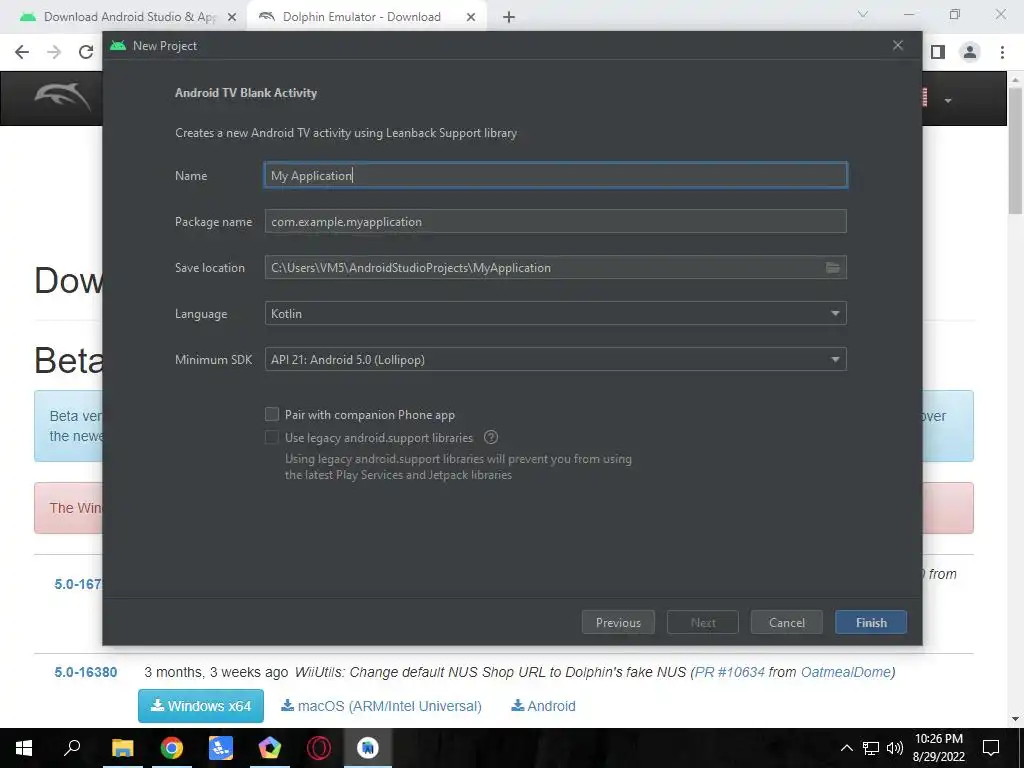Open the PR #10634 link

coord(729,672)
